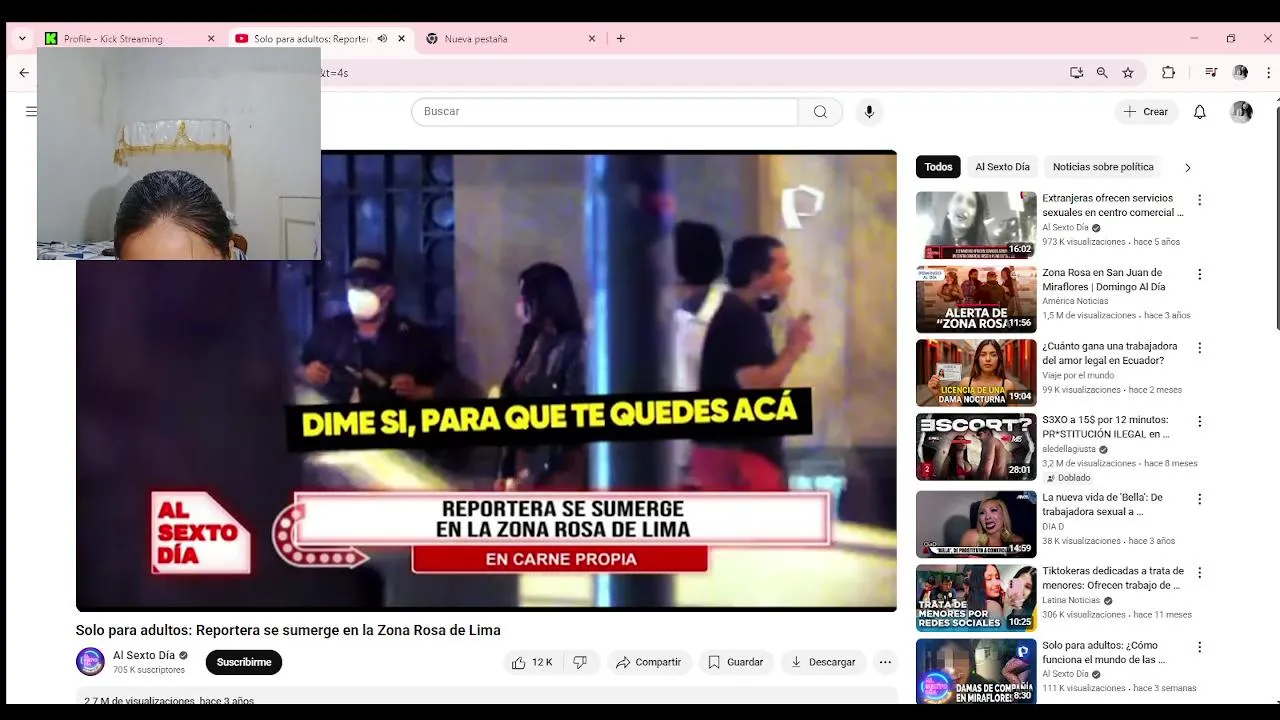Image resolution: width=1280 pixels, height=720 pixels.
Task: Show more filter chips with arrow
Action: click(x=1188, y=167)
